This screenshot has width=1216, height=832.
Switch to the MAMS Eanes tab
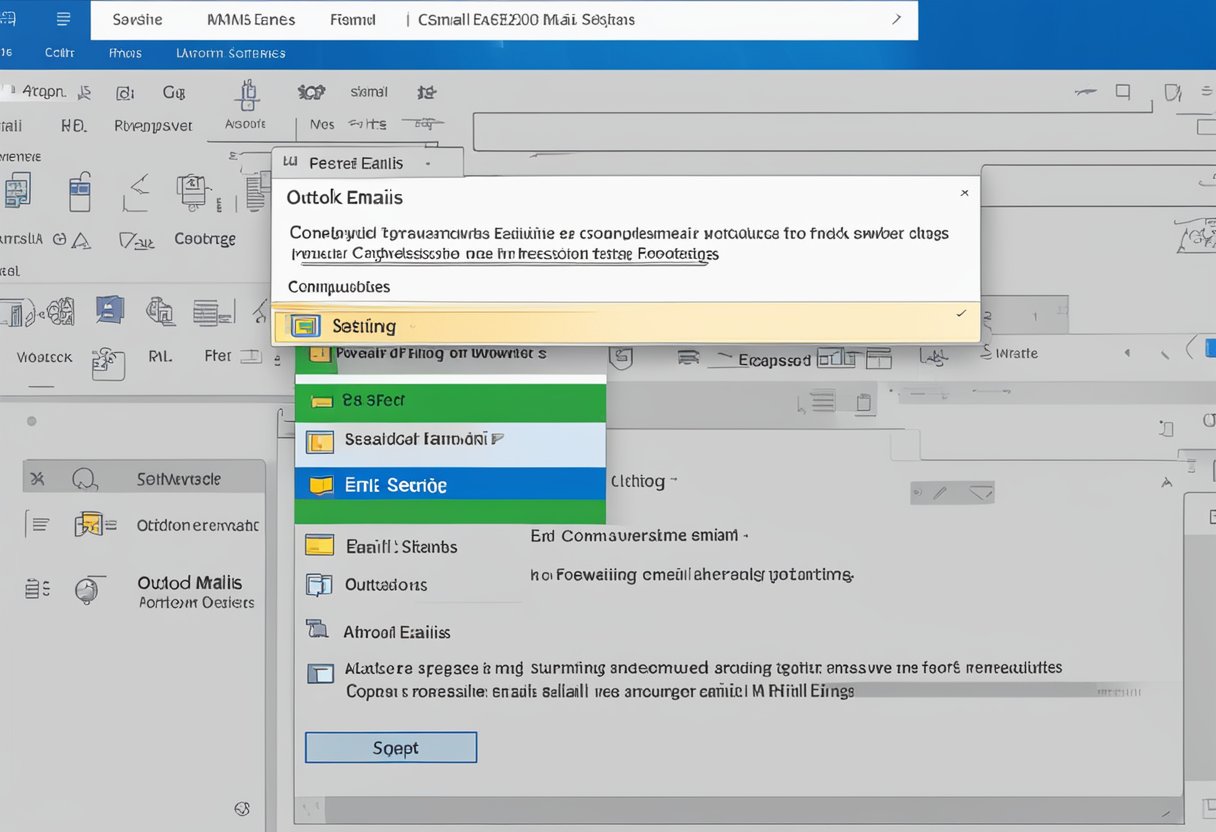click(250, 20)
